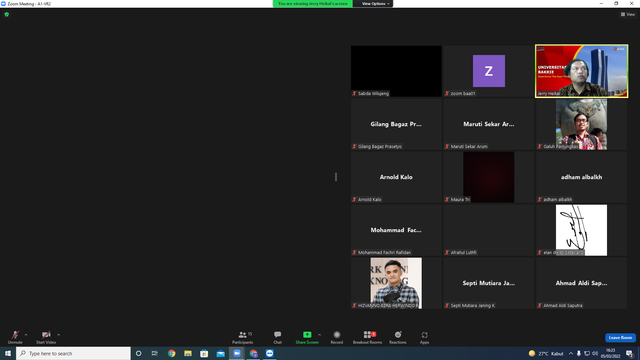This screenshot has width=640, height=360.
Task: Select Maruti Sekar Arum tile
Action: coord(489,124)
